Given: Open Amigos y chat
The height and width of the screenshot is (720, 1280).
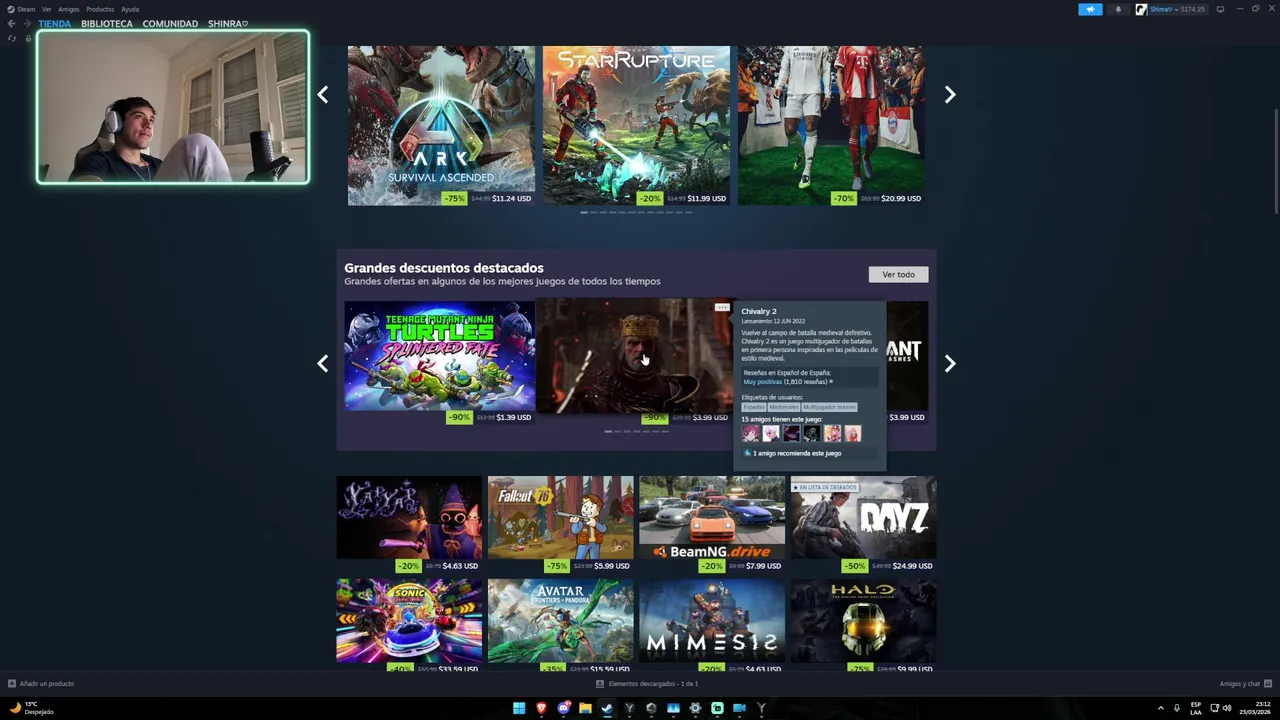Looking at the screenshot, I should click(x=1245, y=684).
